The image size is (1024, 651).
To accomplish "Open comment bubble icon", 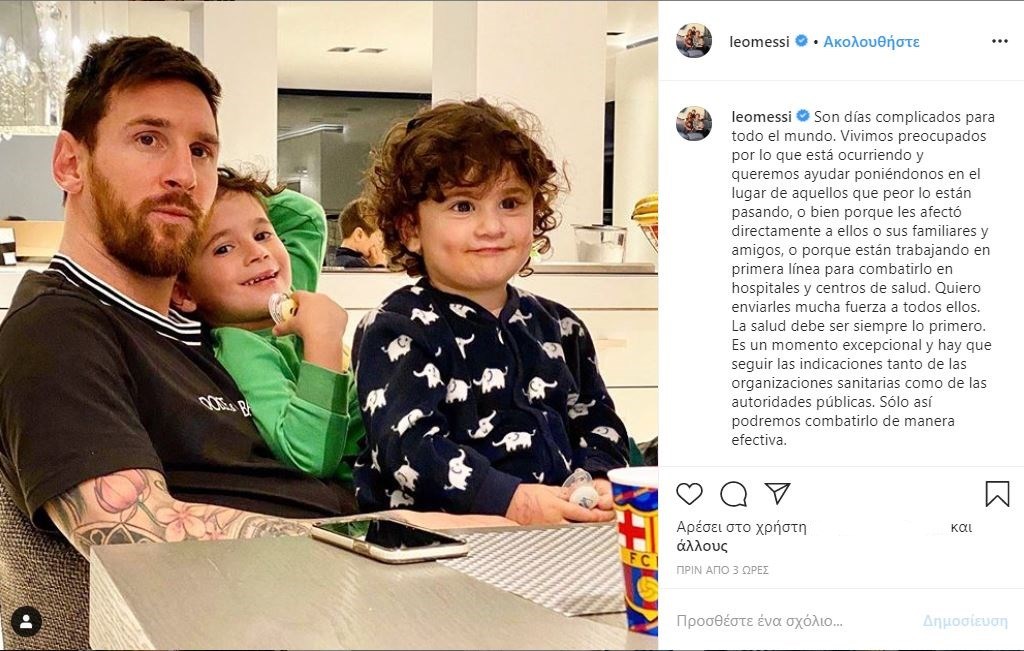I will tap(733, 494).
